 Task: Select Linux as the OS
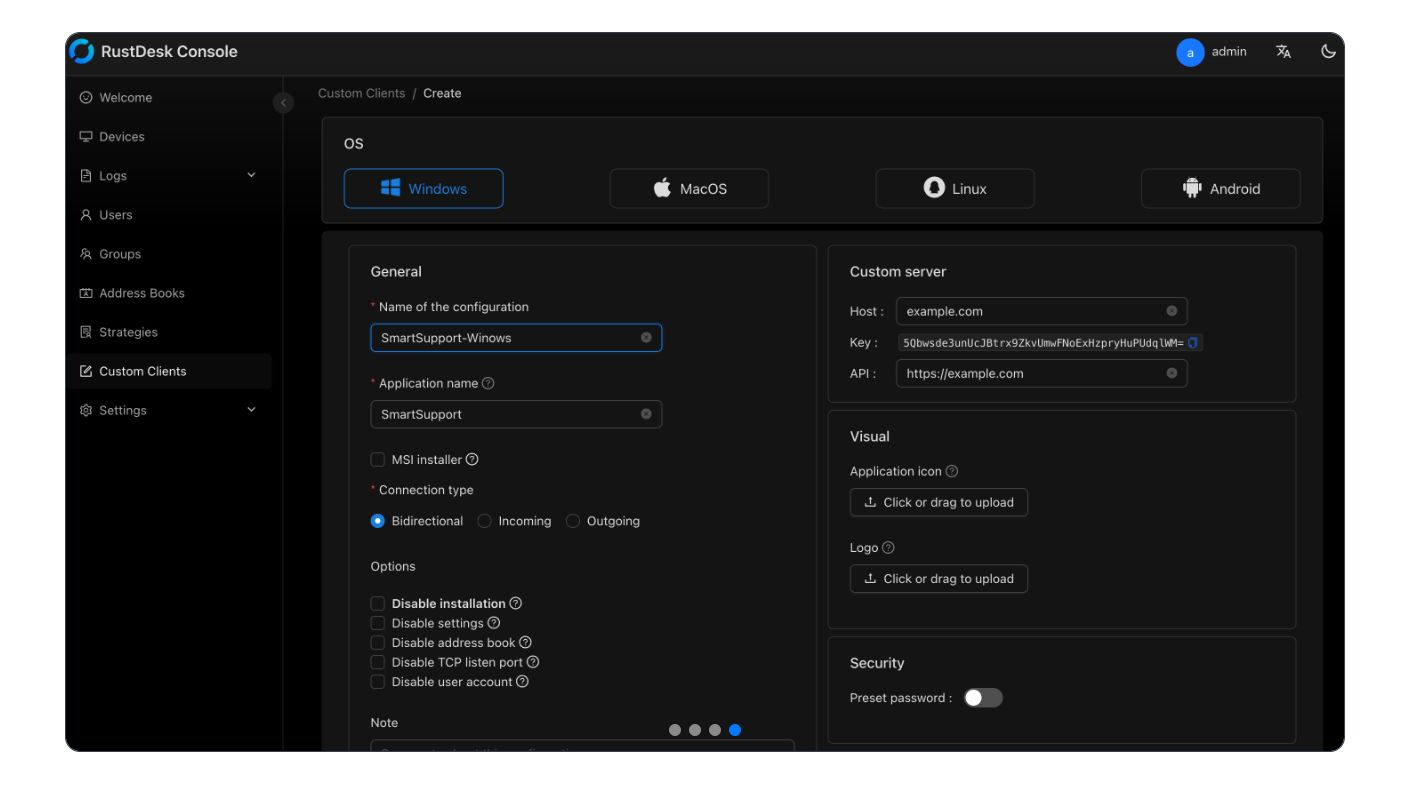[955, 188]
